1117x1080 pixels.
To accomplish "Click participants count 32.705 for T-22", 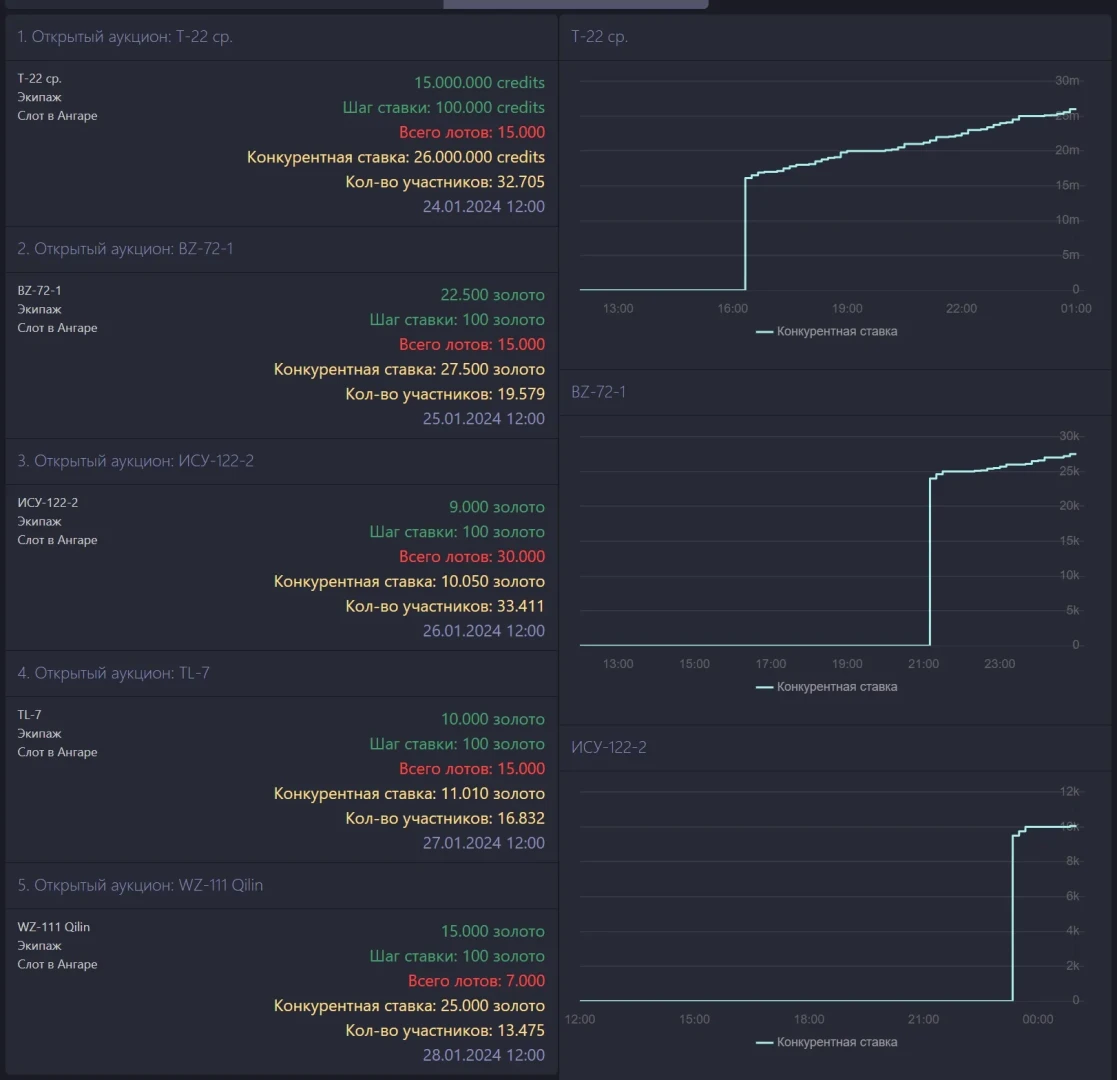I will click(445, 182).
